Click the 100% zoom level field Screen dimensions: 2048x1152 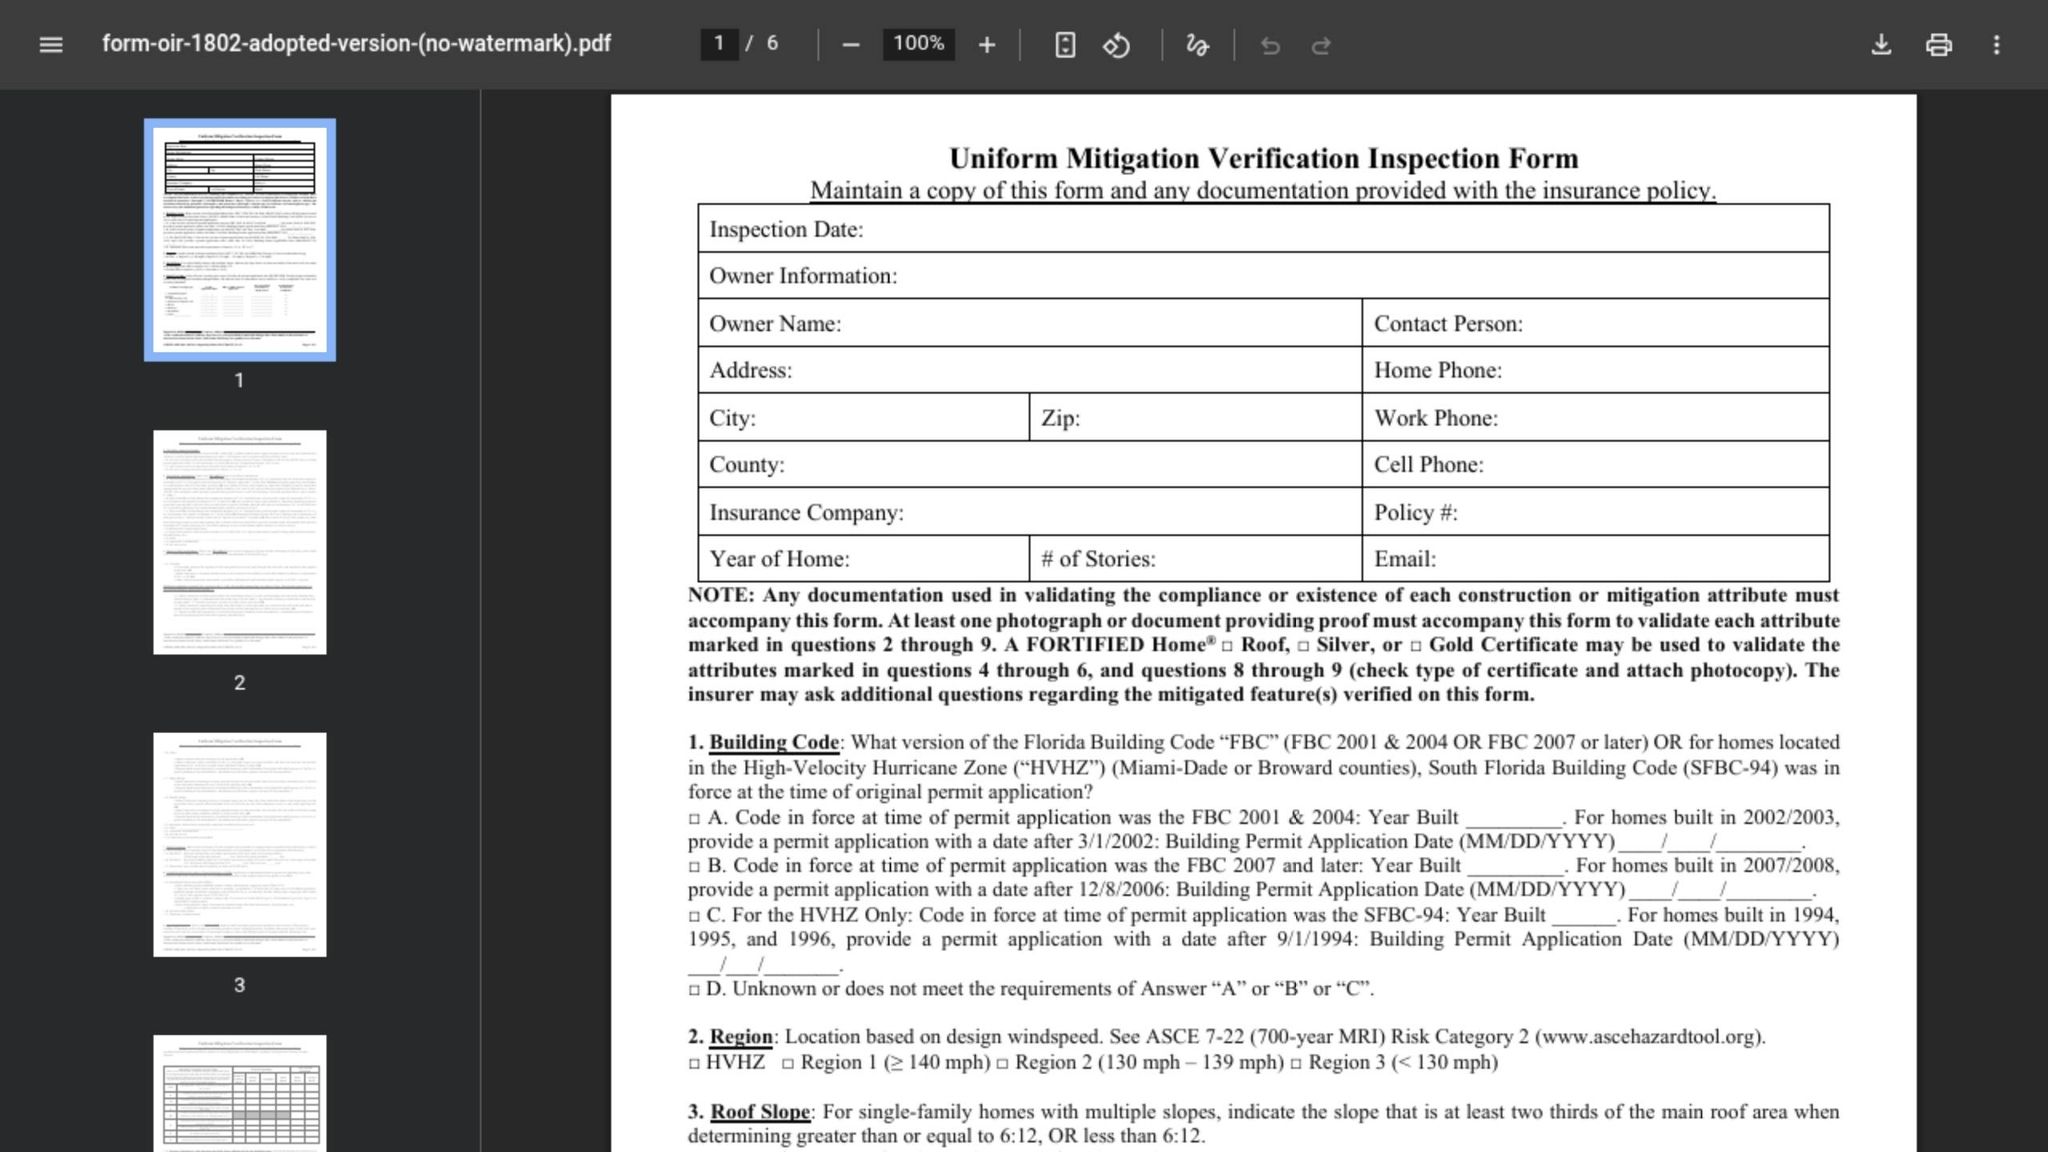click(918, 44)
